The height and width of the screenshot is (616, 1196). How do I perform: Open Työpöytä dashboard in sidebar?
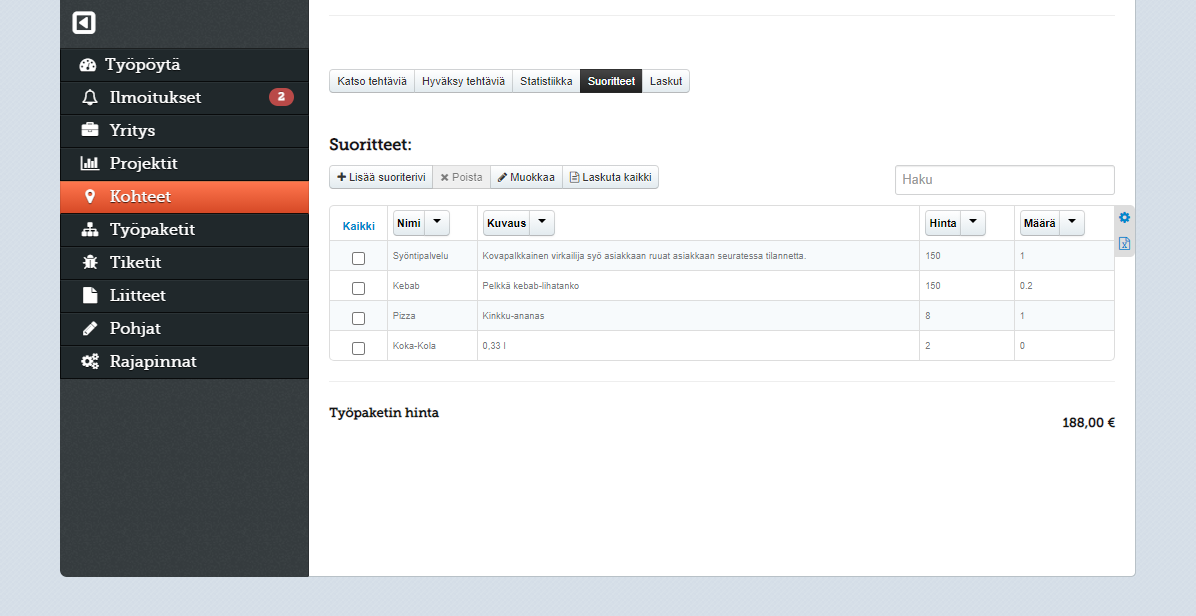[x=144, y=65]
